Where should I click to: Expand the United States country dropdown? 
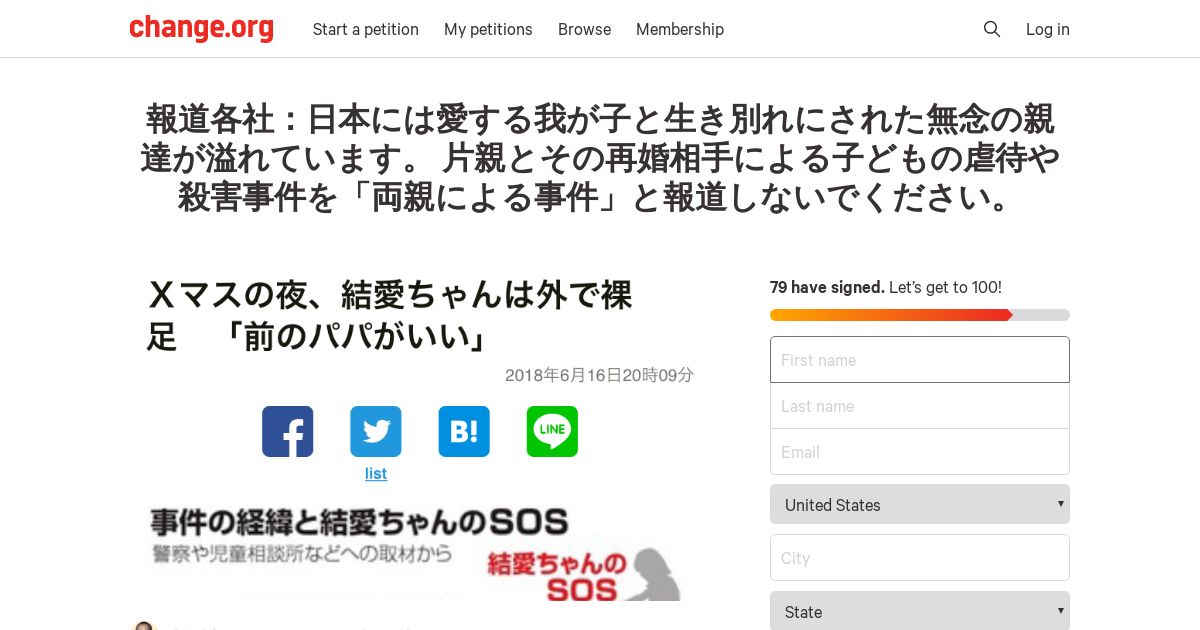coord(920,504)
